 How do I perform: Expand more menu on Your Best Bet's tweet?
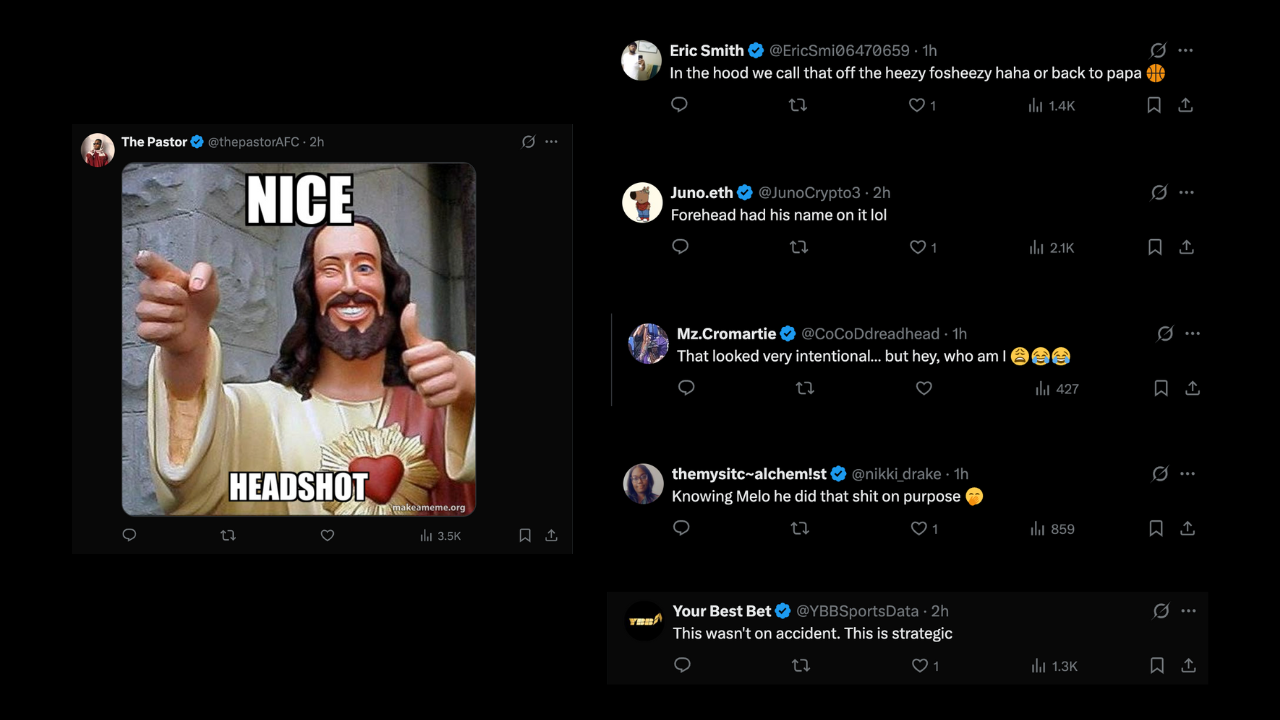click(x=1188, y=611)
